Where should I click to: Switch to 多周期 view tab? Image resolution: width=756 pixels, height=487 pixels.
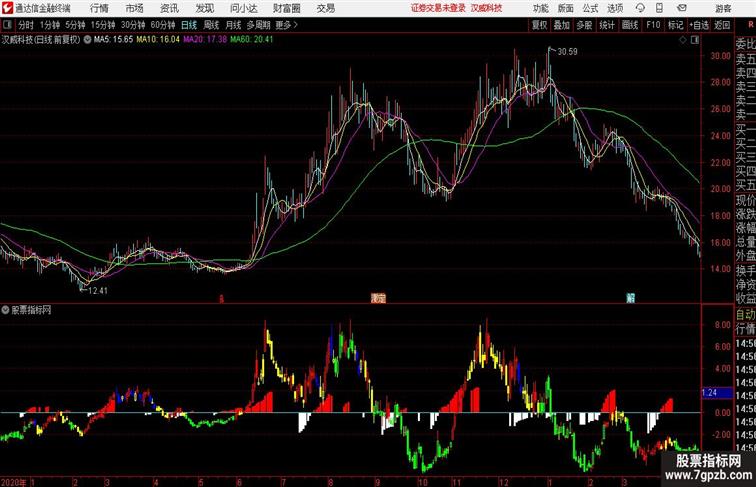[x=258, y=25]
